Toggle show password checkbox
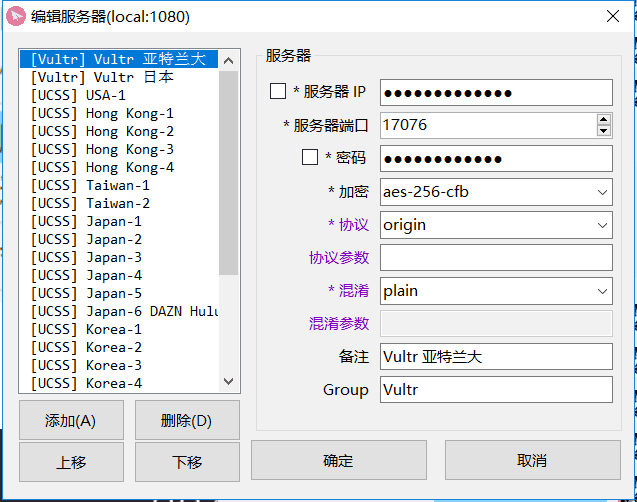 pyautogui.click(x=310, y=157)
